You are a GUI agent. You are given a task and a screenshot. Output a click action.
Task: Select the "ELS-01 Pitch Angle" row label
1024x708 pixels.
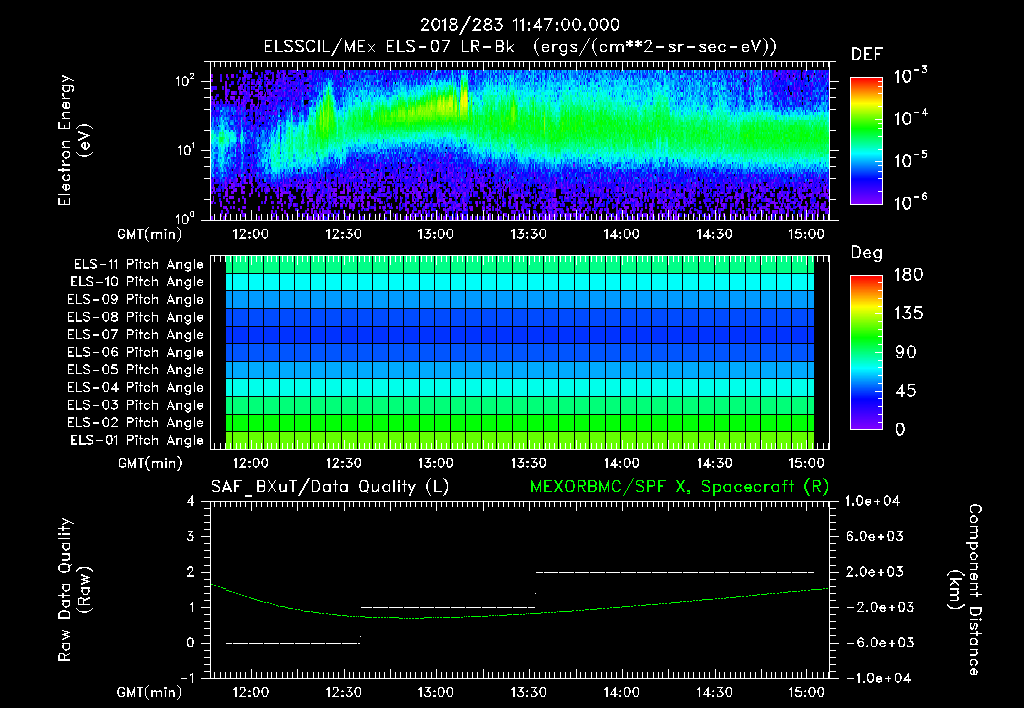[x=137, y=440]
